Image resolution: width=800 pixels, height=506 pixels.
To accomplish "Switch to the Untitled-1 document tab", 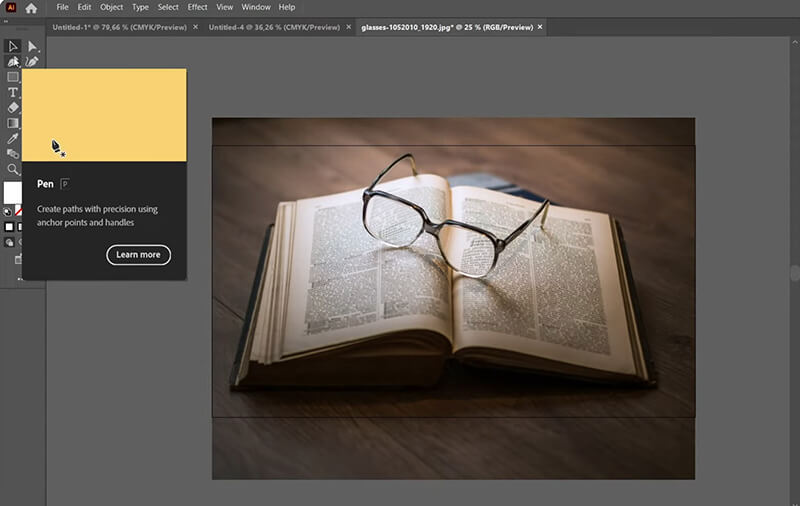I will [x=119, y=28].
